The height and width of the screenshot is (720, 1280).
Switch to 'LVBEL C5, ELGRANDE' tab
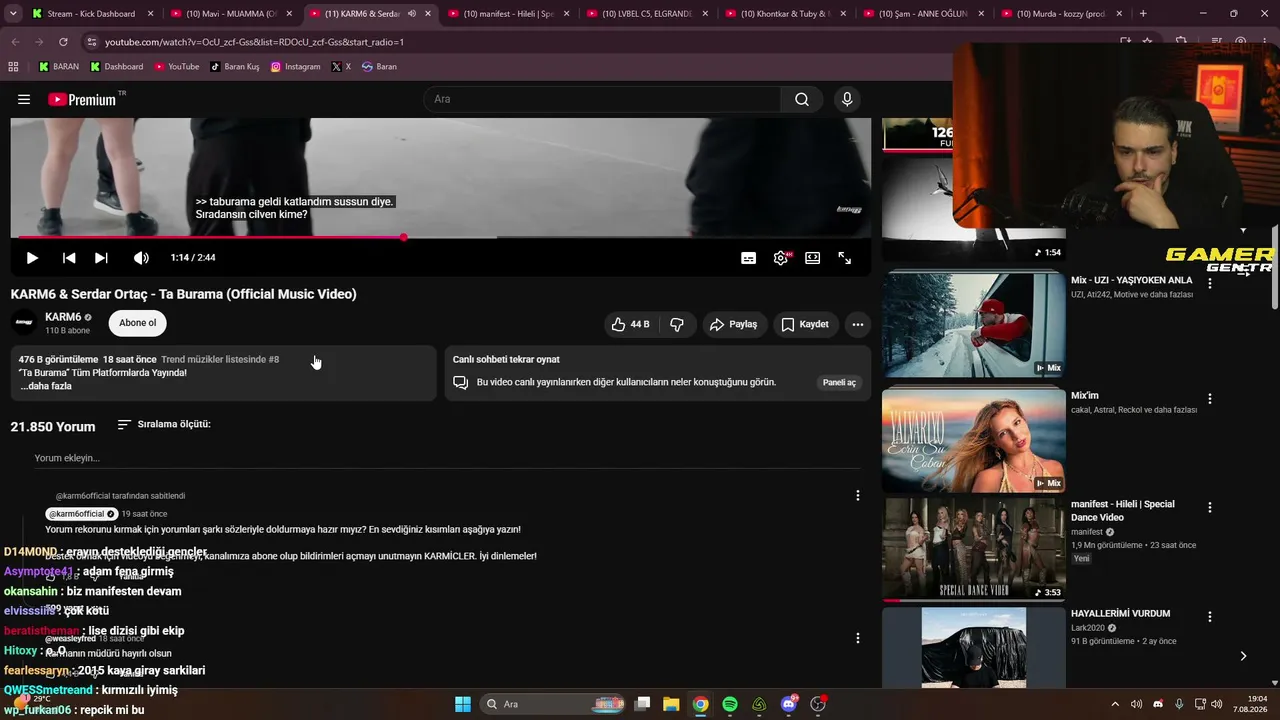point(648,14)
